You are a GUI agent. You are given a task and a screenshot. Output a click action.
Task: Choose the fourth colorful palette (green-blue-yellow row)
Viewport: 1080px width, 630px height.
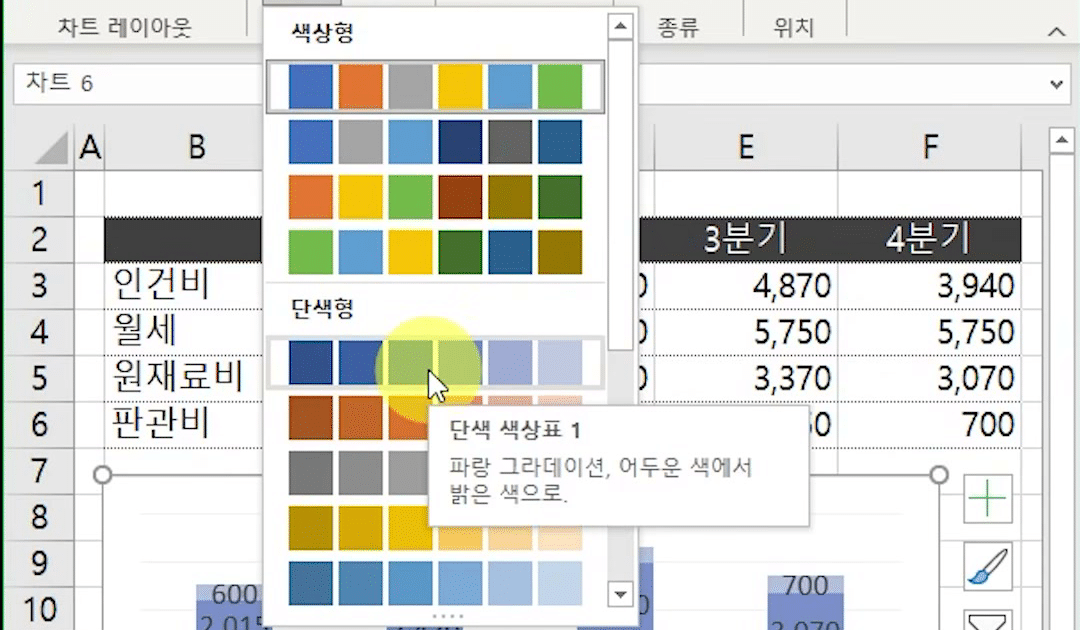(435, 252)
